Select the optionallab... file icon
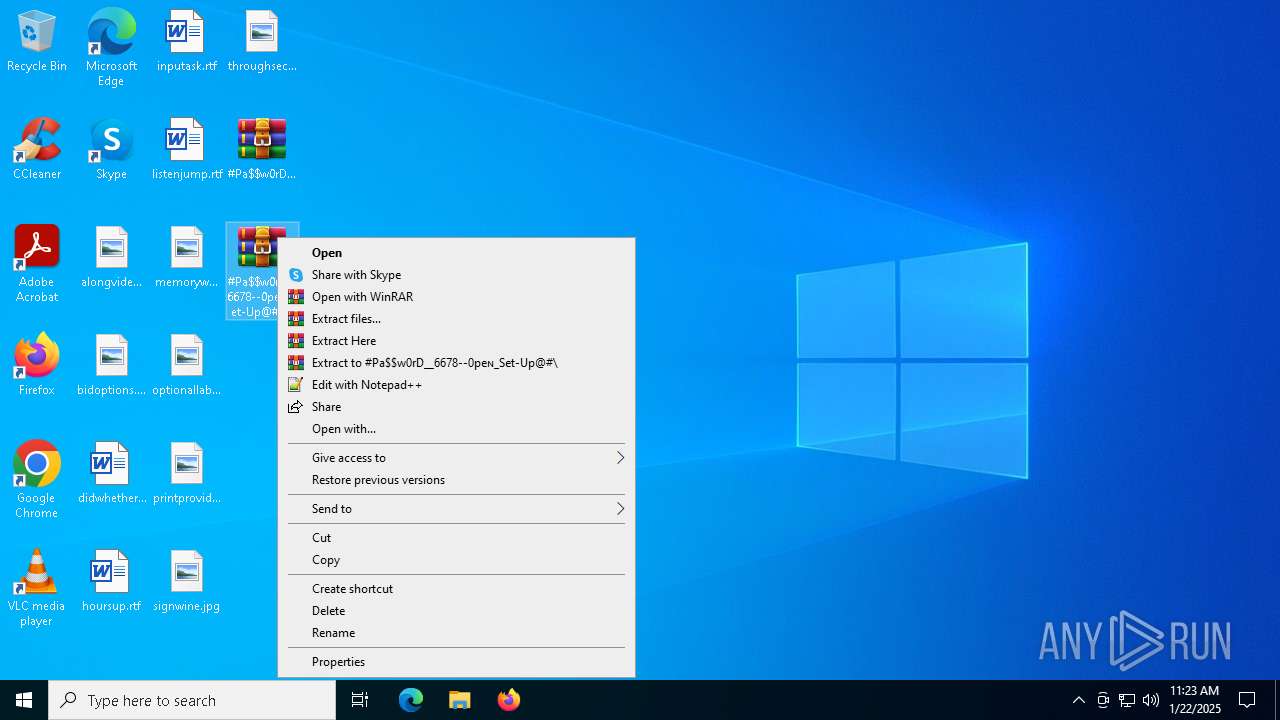 click(x=186, y=365)
